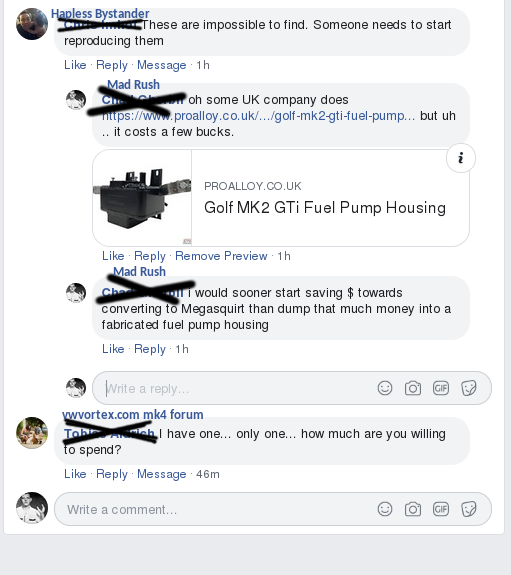Like the 'These are impossible to find' comment

(x=75, y=65)
